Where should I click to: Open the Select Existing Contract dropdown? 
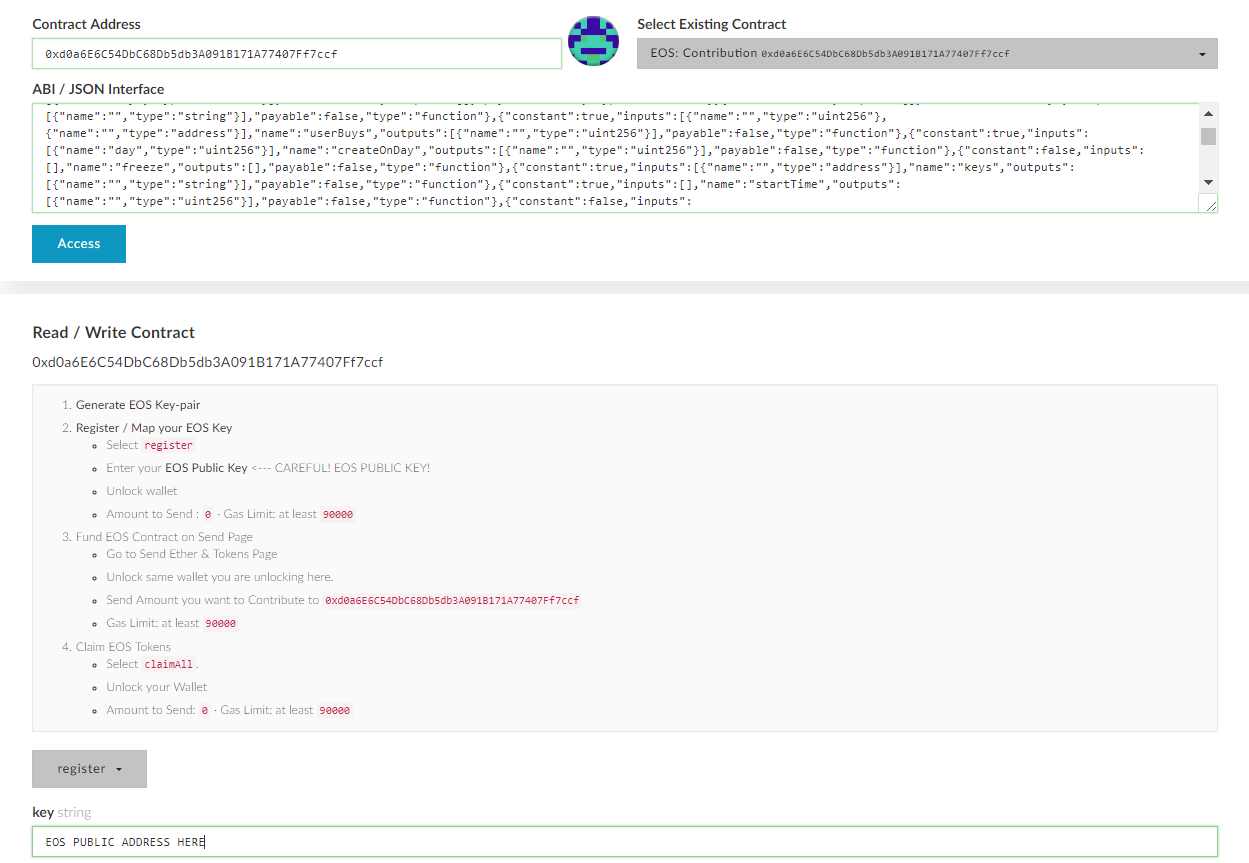pyautogui.click(x=926, y=54)
